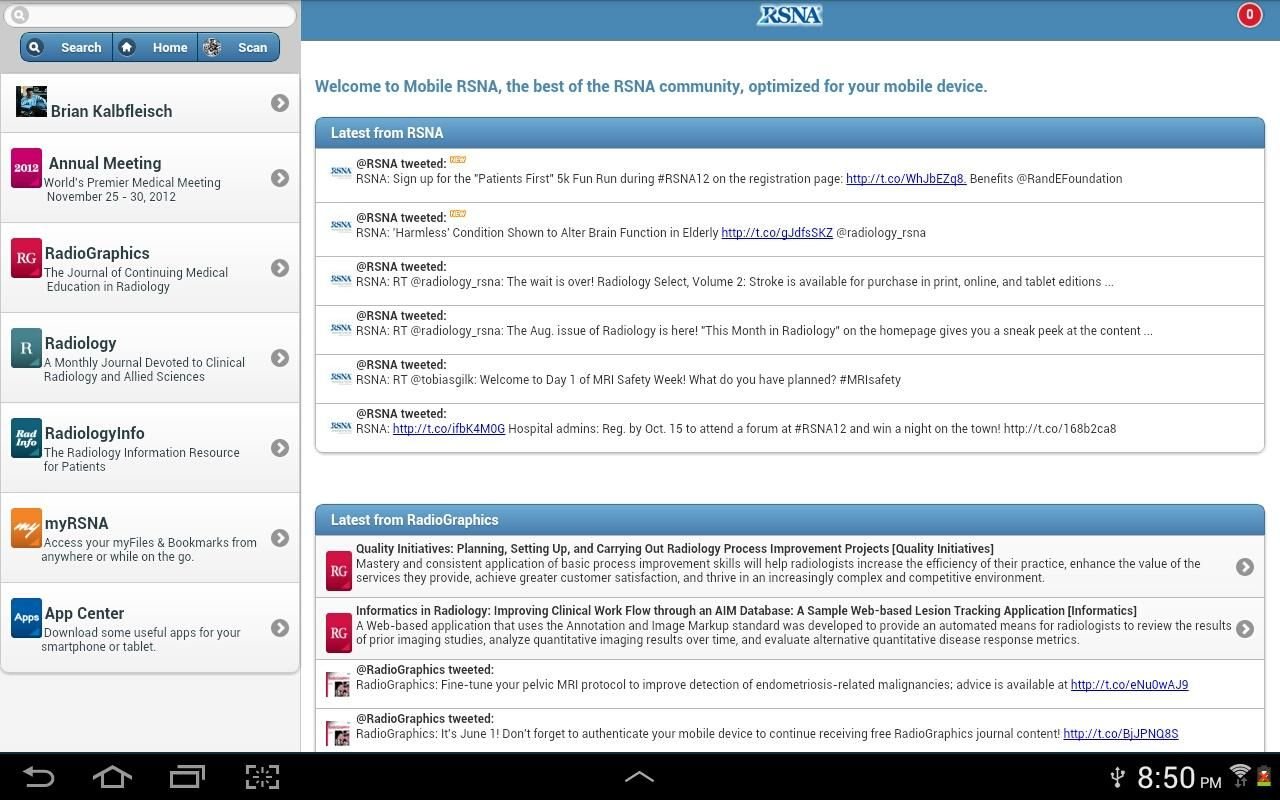Click the MRI Safety Week tweet text
This screenshot has width=1280, height=800.
(x=628, y=380)
